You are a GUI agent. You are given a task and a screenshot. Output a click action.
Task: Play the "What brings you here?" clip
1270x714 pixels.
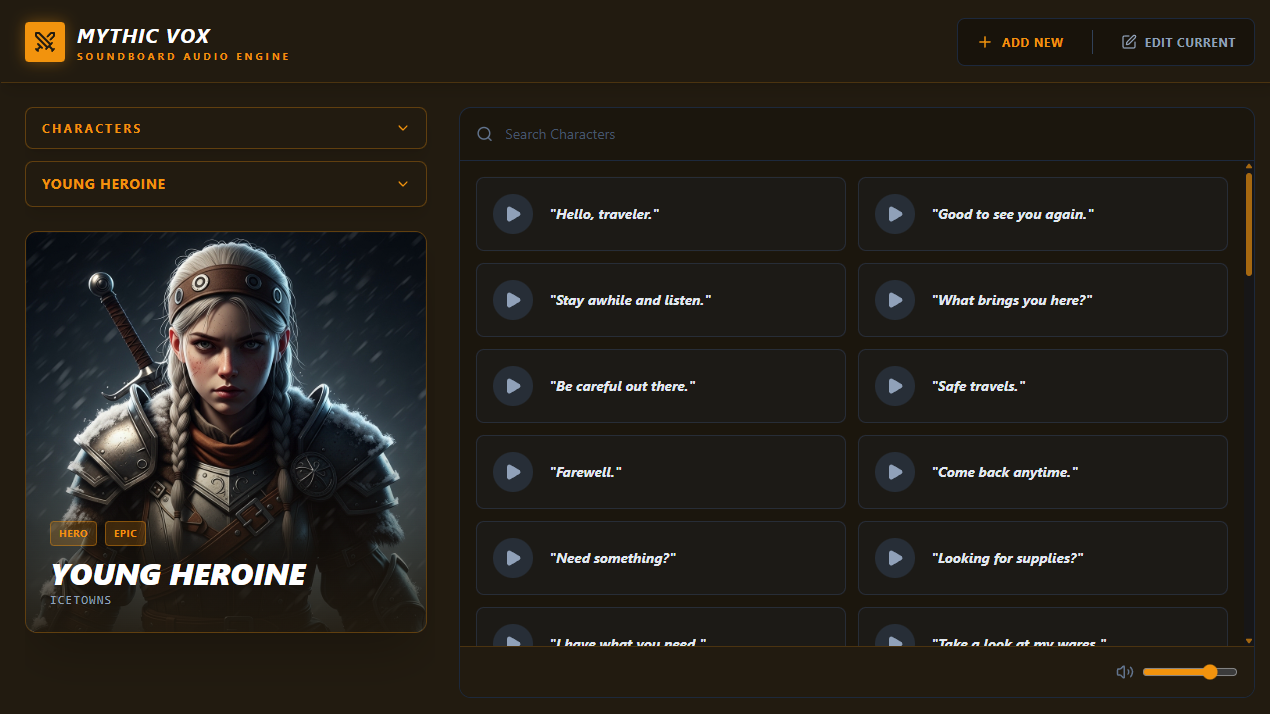pyautogui.click(x=895, y=300)
